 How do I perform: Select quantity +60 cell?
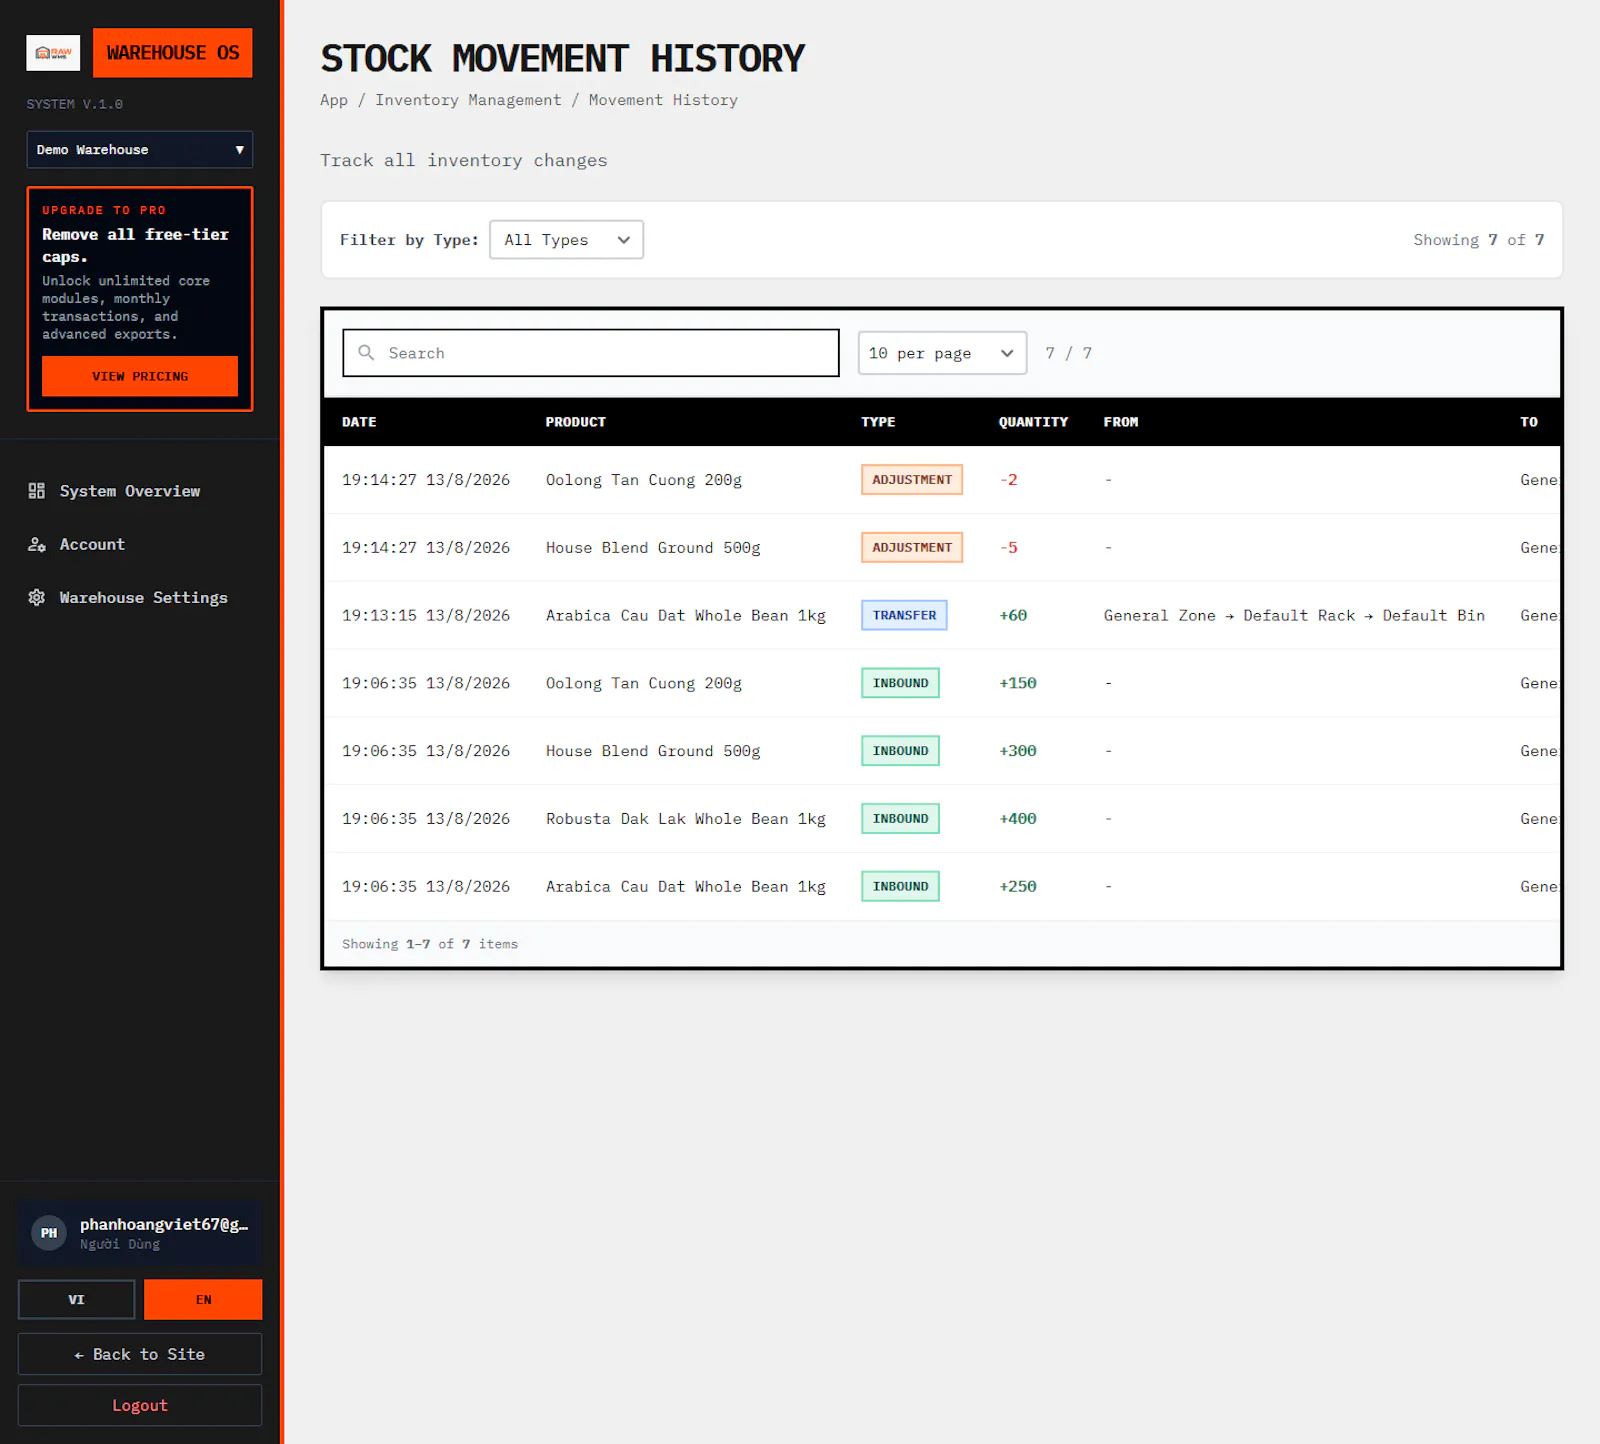pos(1013,615)
